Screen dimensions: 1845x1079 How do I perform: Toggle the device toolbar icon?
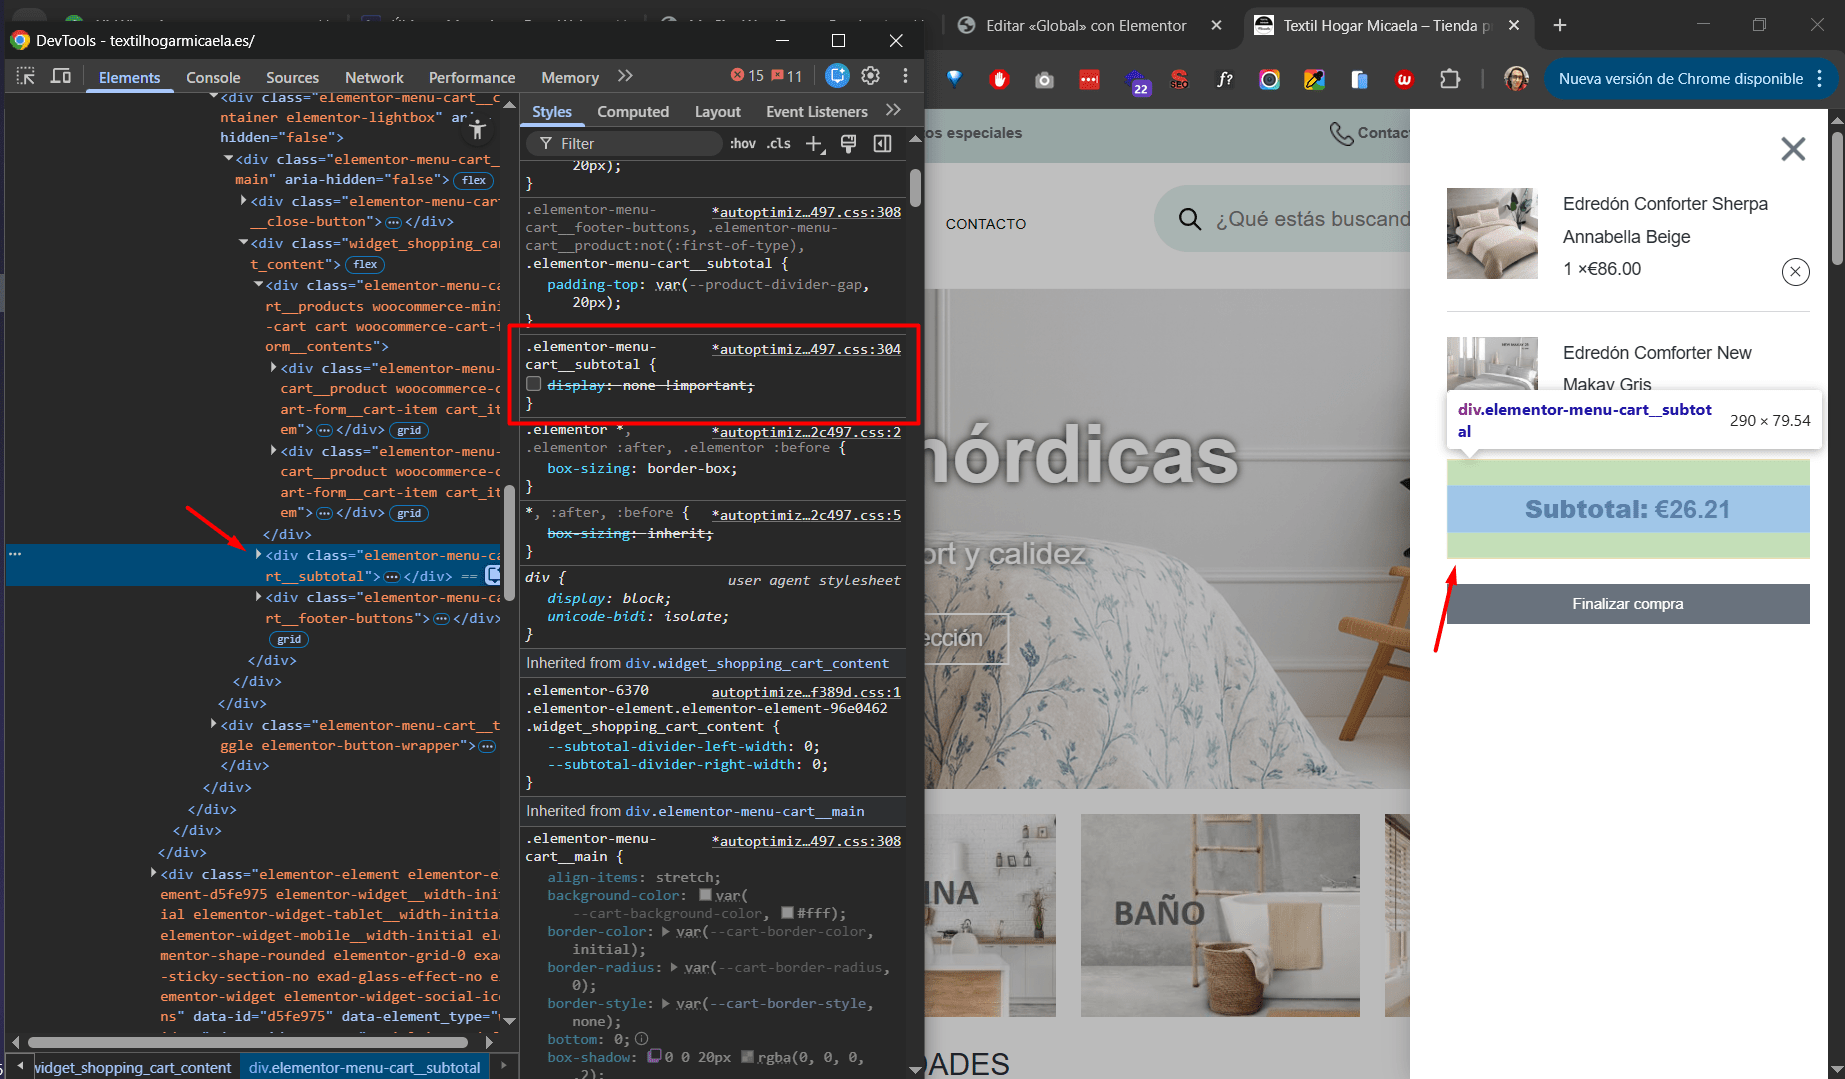pos(61,76)
